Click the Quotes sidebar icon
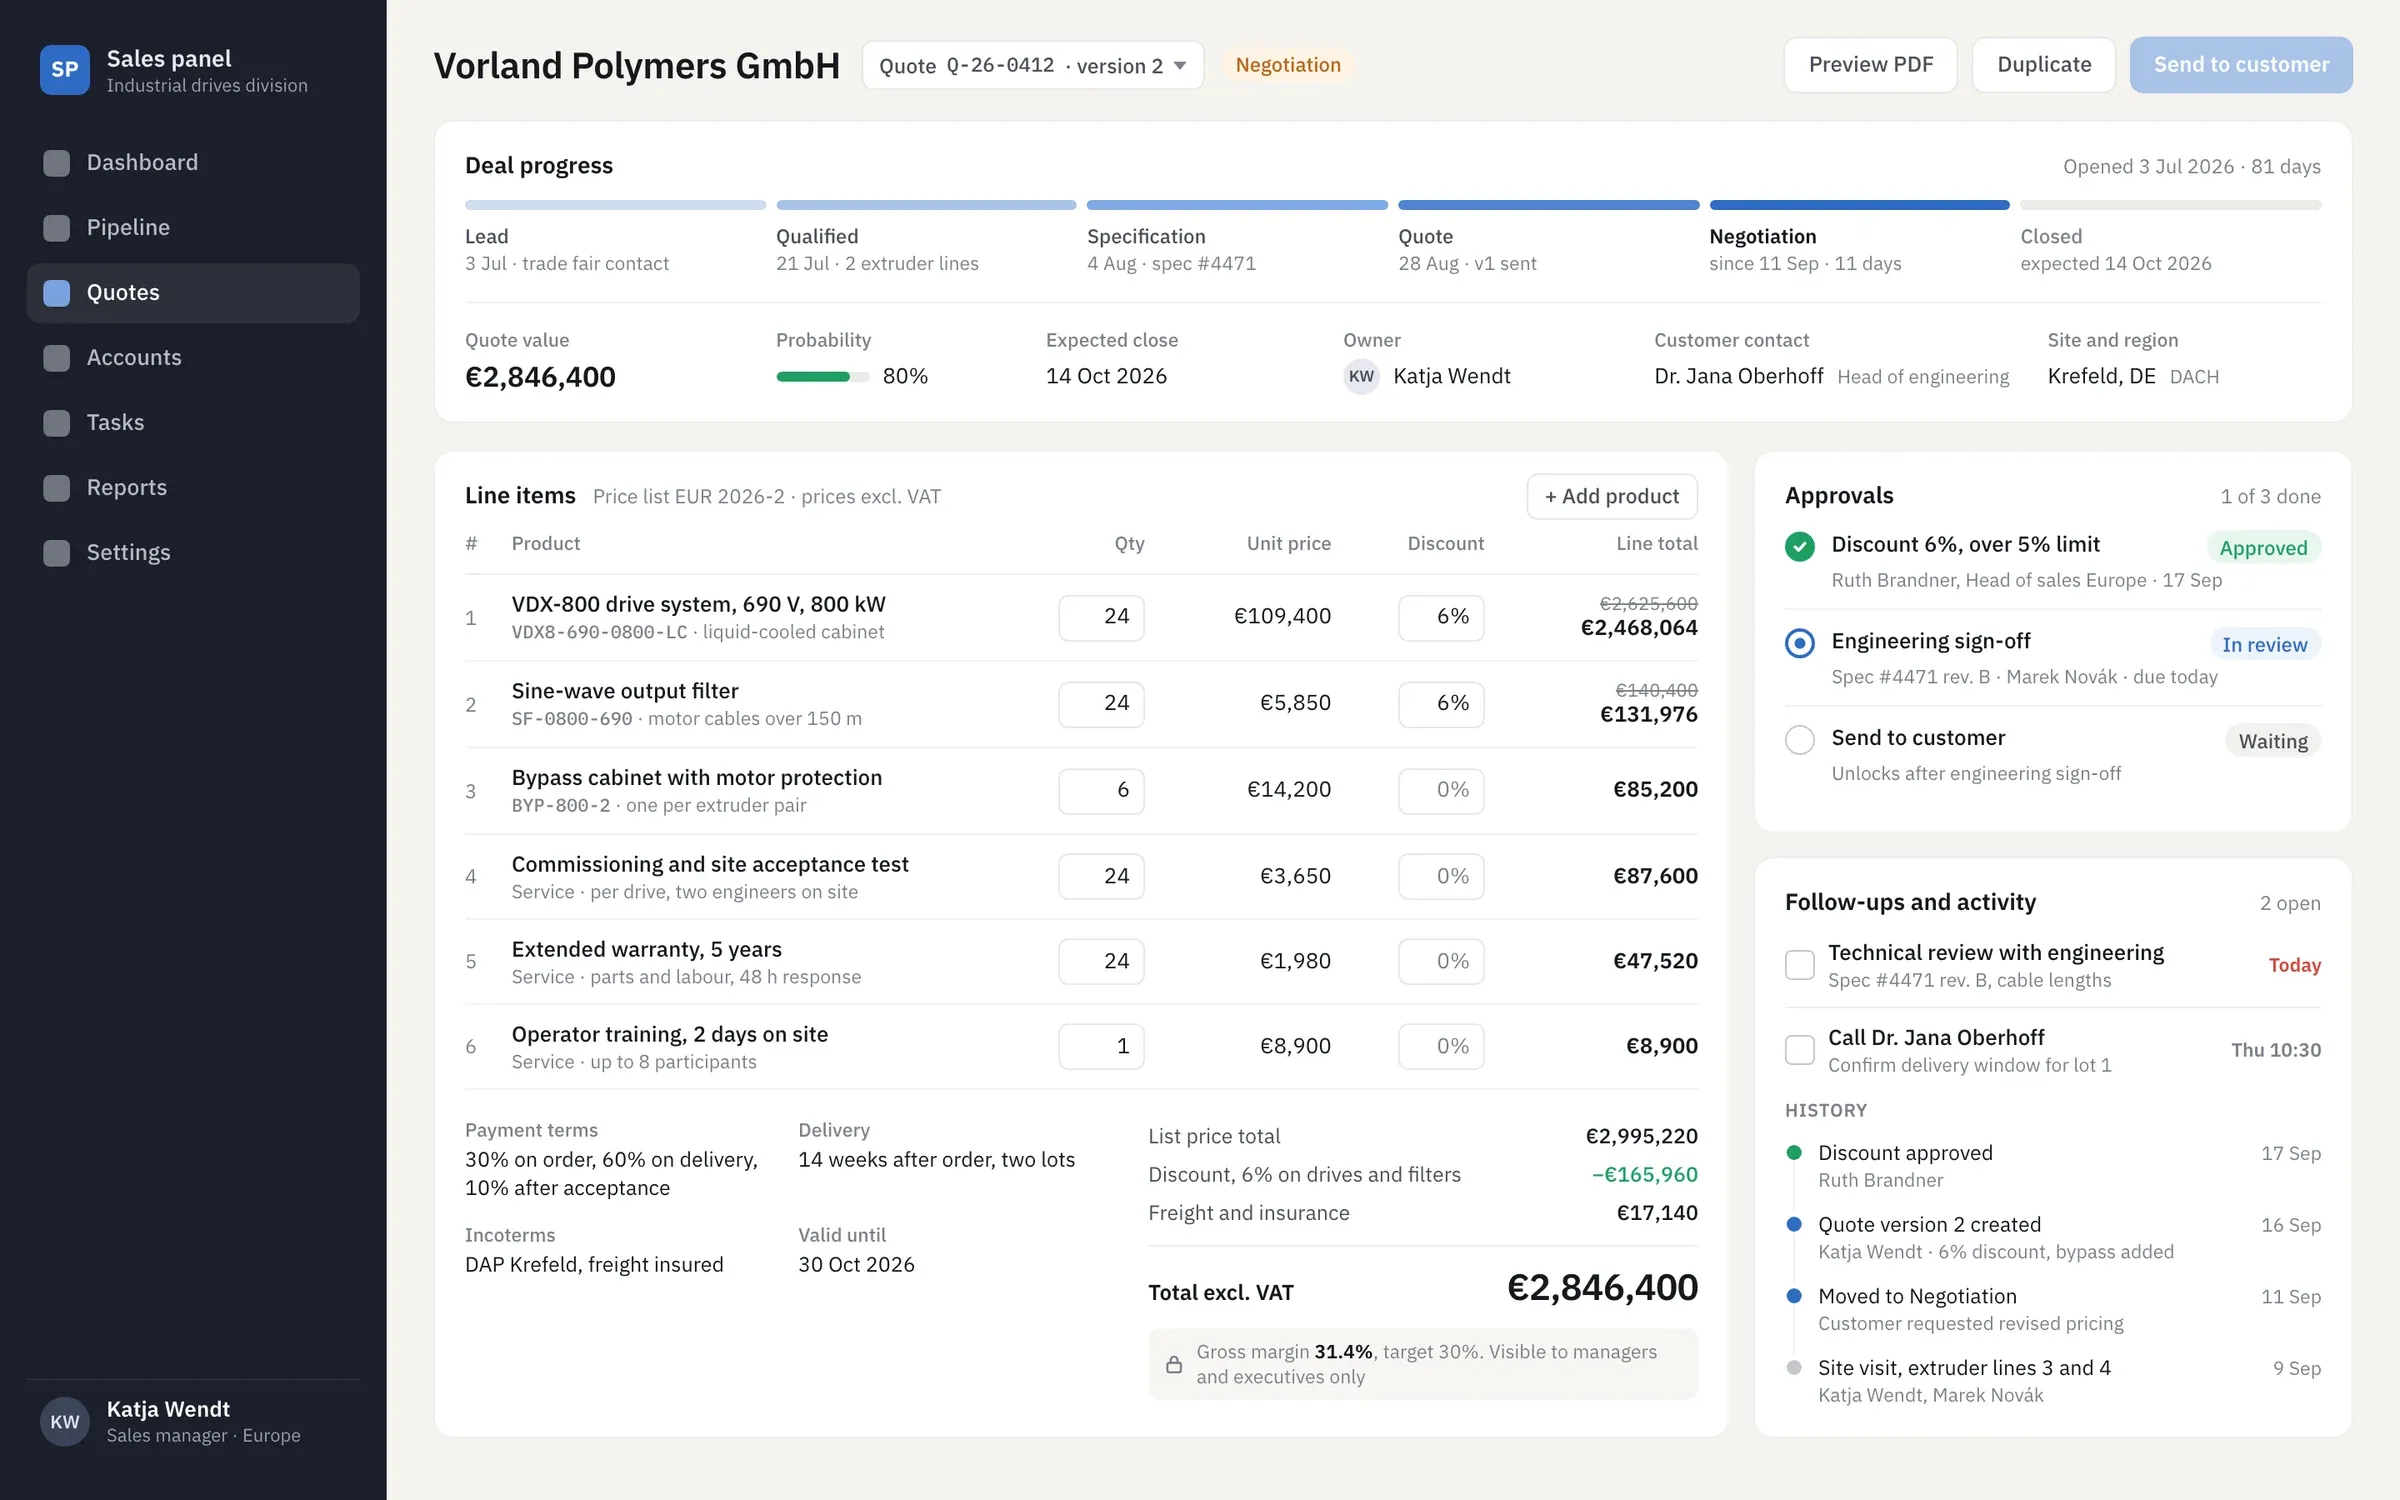The image size is (2400, 1500). [x=57, y=293]
